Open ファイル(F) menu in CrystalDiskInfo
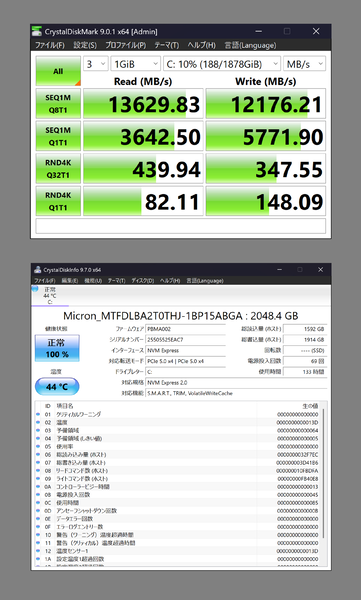Viewport: 361px width, 600px height. [x=45, y=280]
